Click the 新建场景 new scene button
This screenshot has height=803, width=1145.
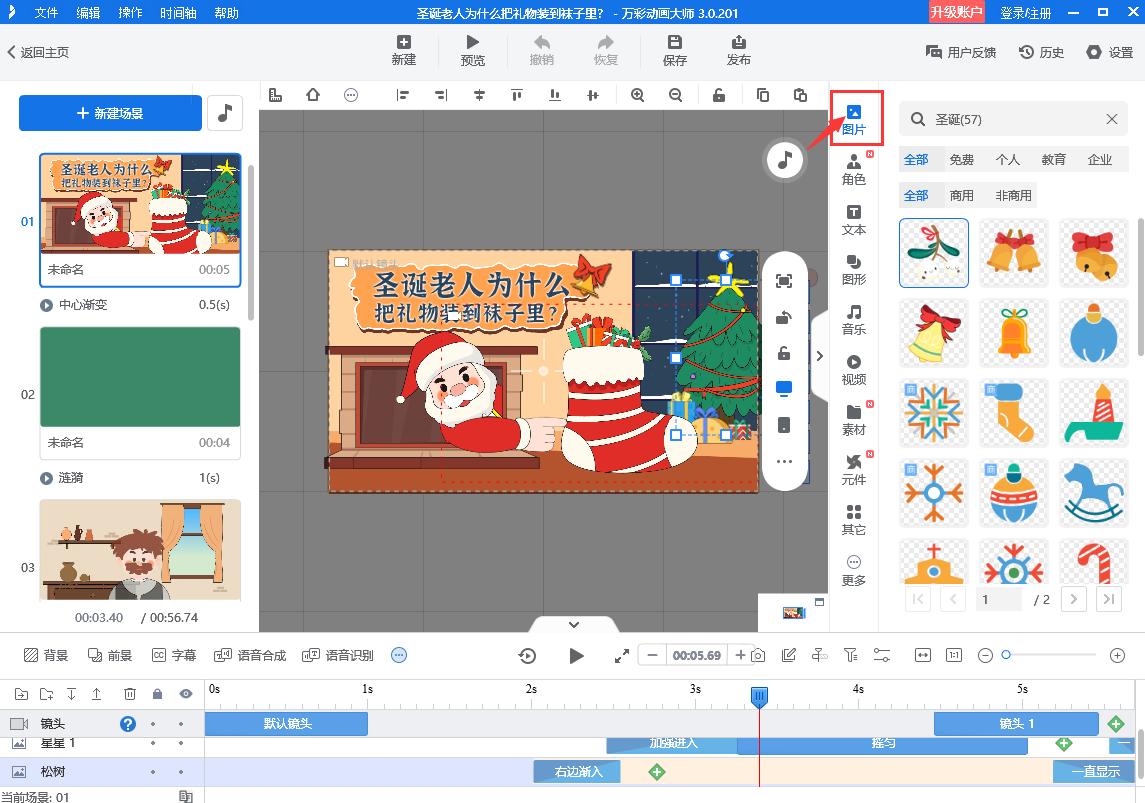click(x=110, y=113)
